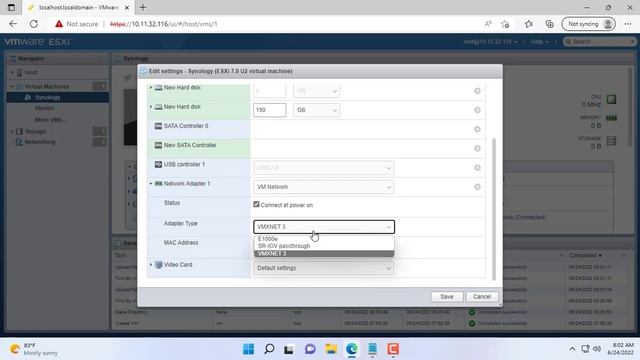Open the Chat icon on taskbar
Image resolution: width=640 pixels, height=360 pixels.
click(310, 349)
